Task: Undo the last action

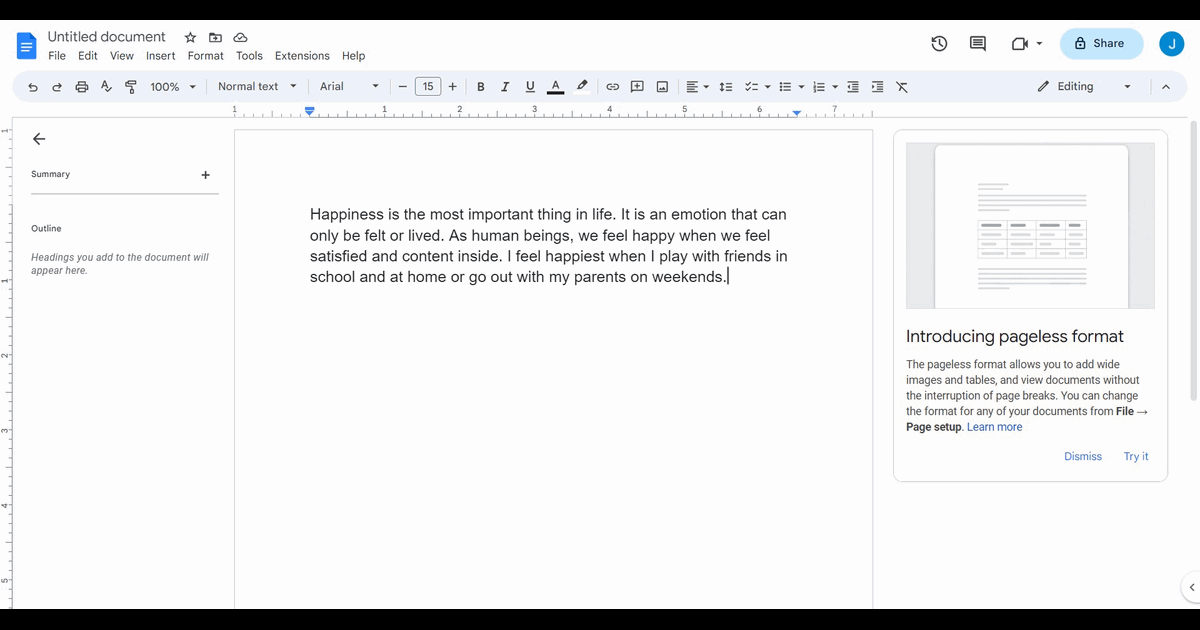Action: 33,87
